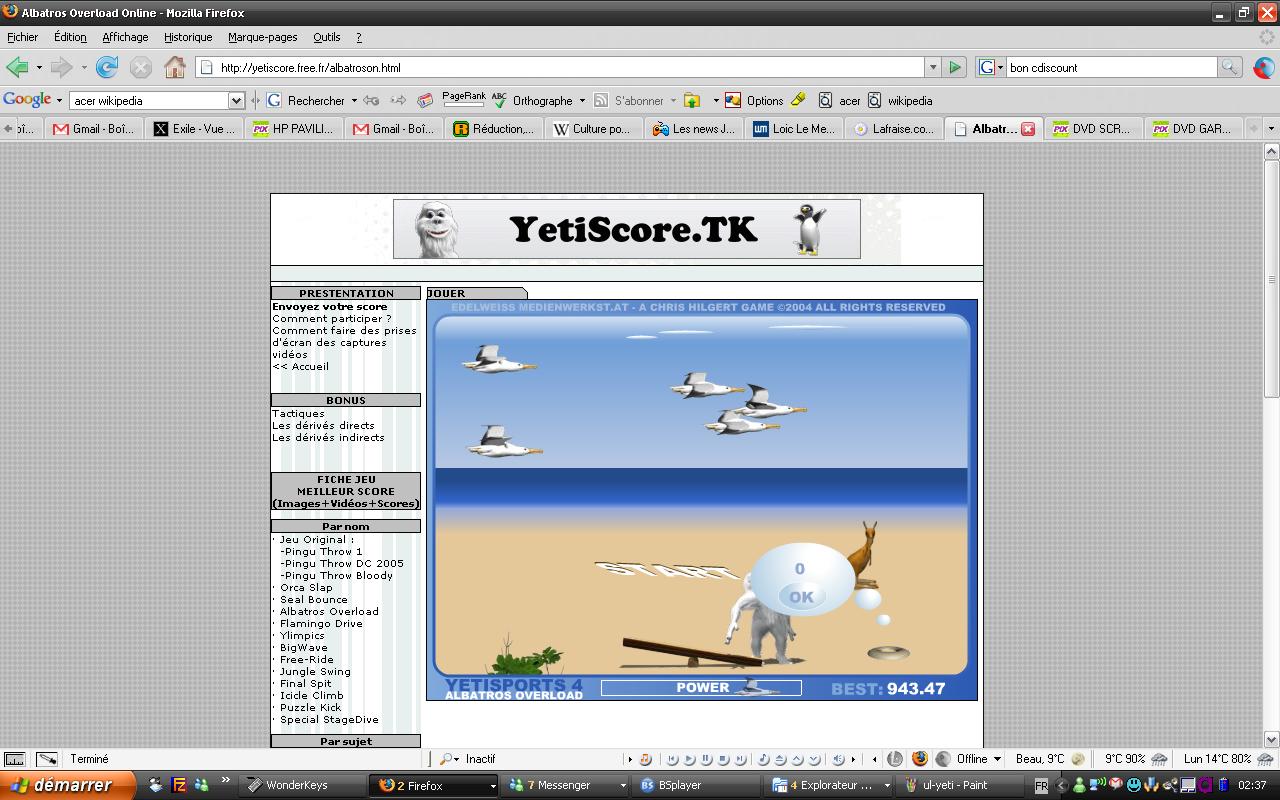Open Google toolbar Options
This screenshot has height=800, width=1280.
(x=755, y=100)
